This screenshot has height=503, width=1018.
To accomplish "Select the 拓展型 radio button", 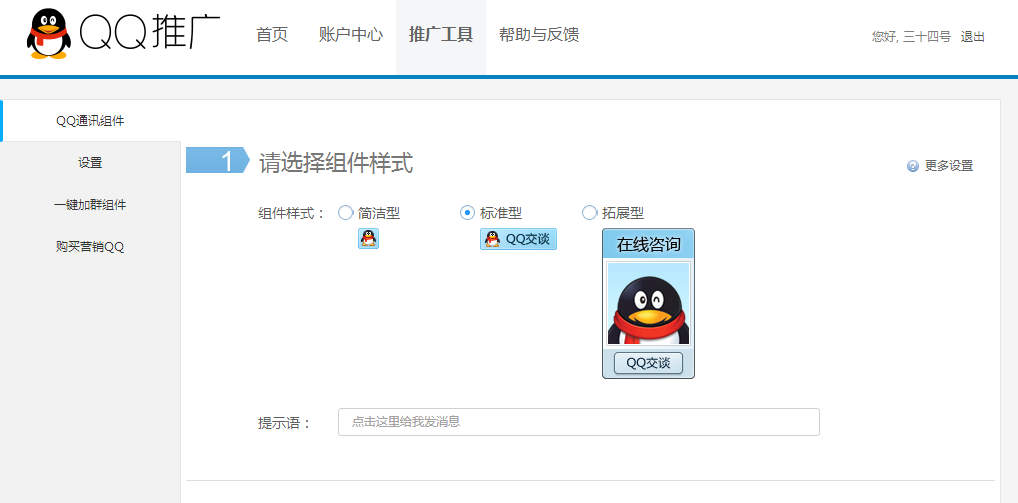I will point(589,212).
